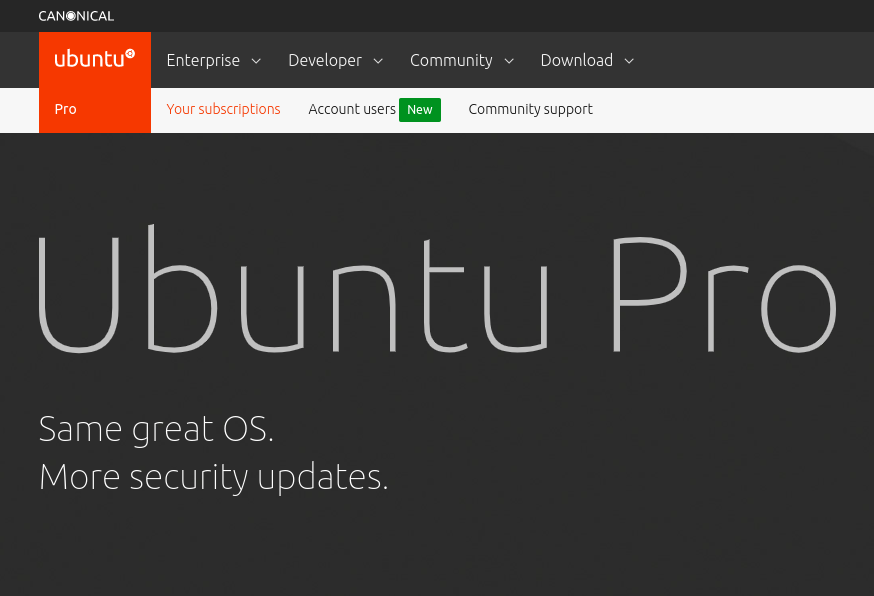Open the Developer navigation menu label
Viewport: 874px width, 596px height.
(325, 60)
